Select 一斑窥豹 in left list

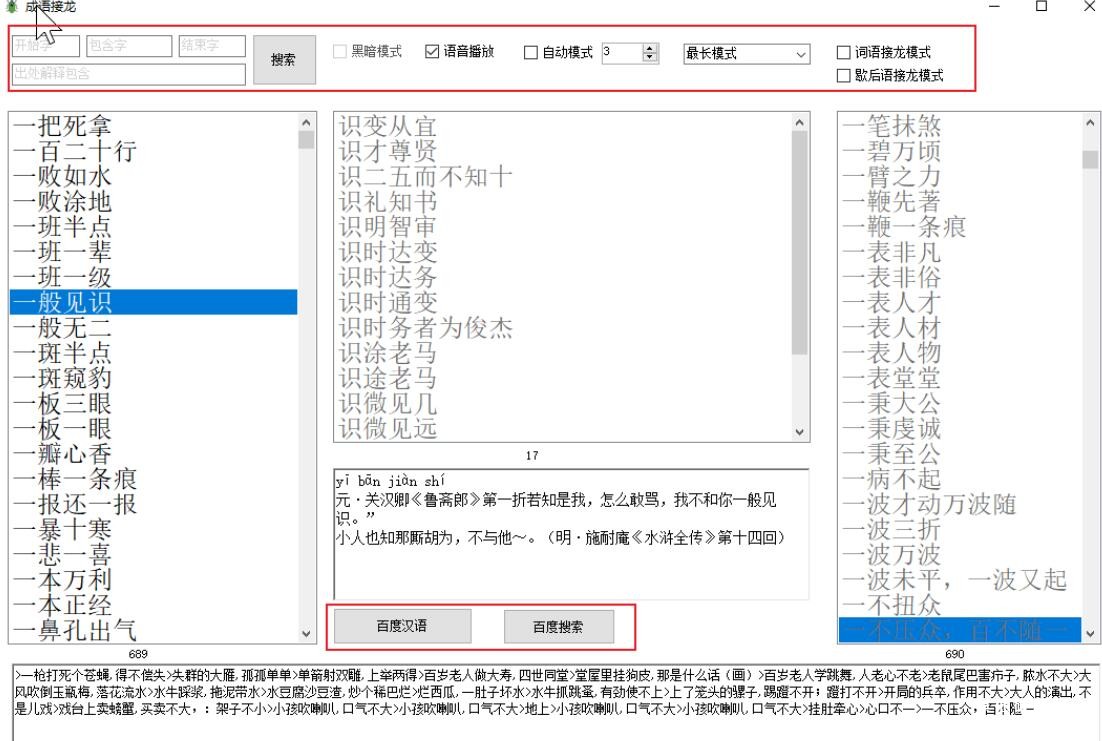click(x=153, y=378)
